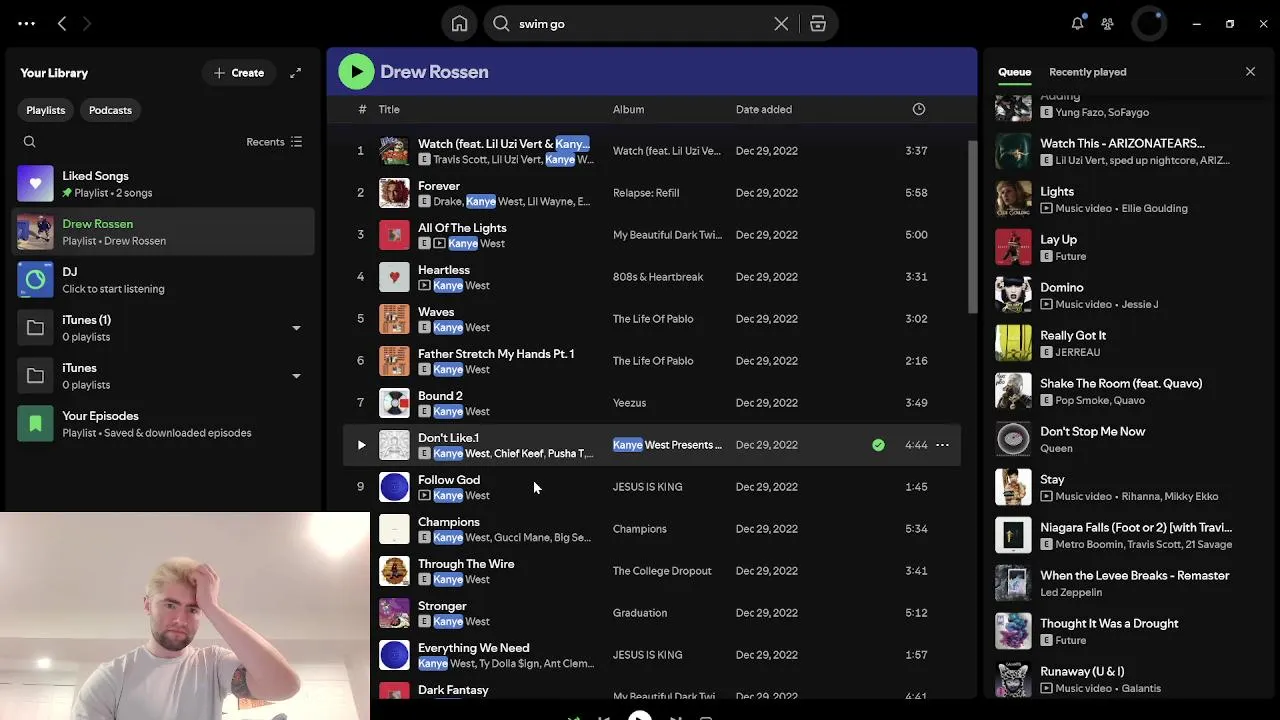Go back with the left arrow
1280x720 pixels.
(x=62, y=23)
